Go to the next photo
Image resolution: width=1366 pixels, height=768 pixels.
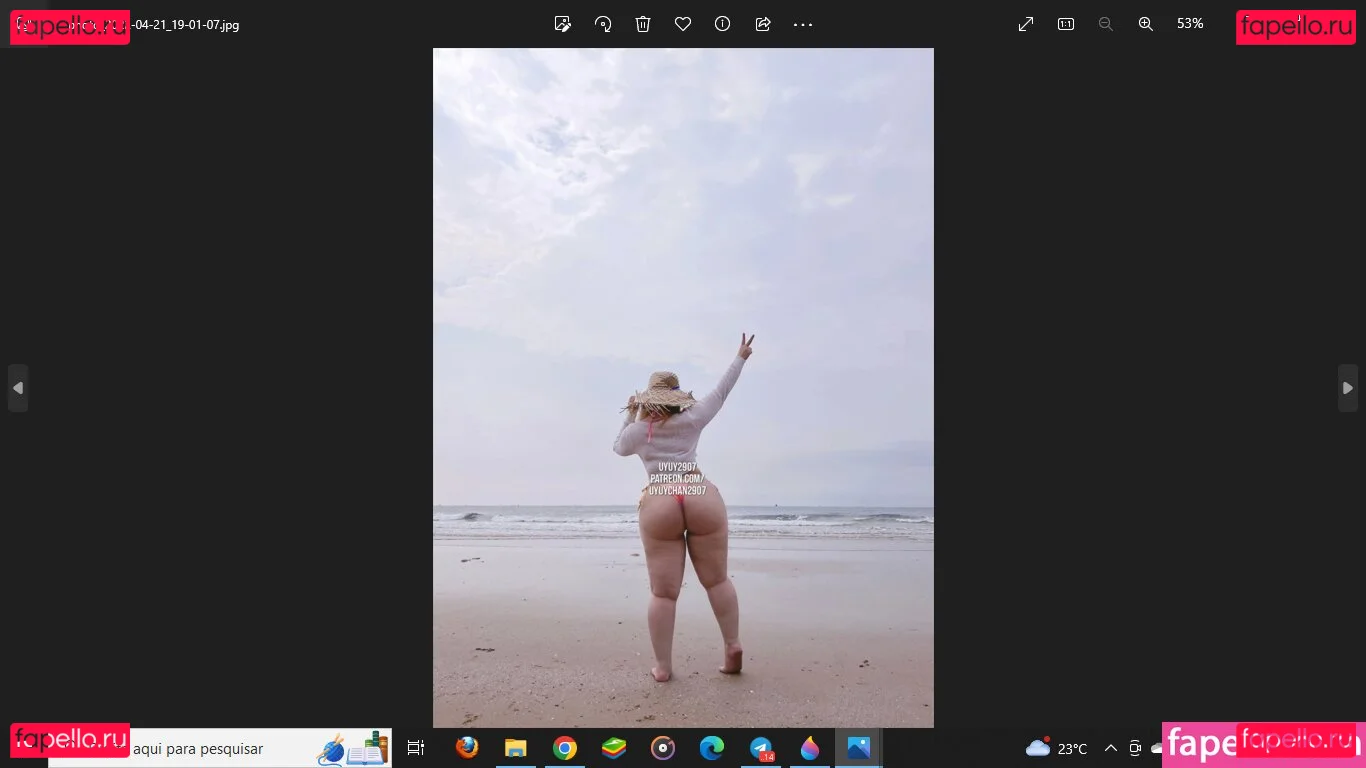point(1348,388)
